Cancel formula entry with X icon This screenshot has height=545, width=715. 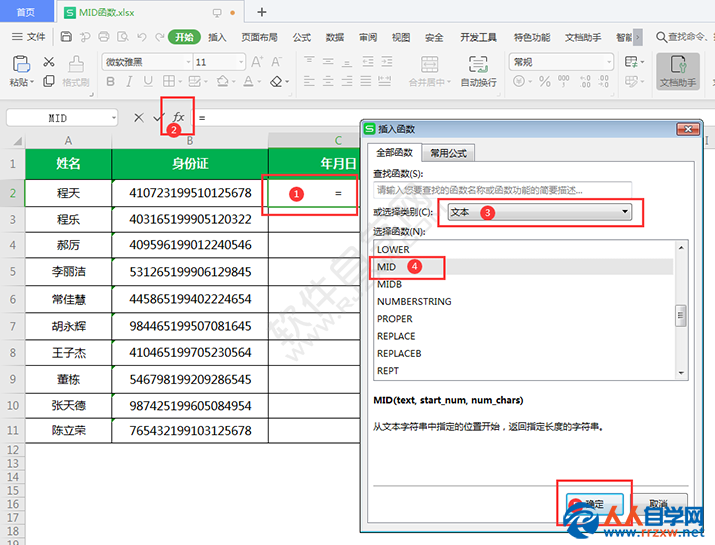[x=139, y=118]
